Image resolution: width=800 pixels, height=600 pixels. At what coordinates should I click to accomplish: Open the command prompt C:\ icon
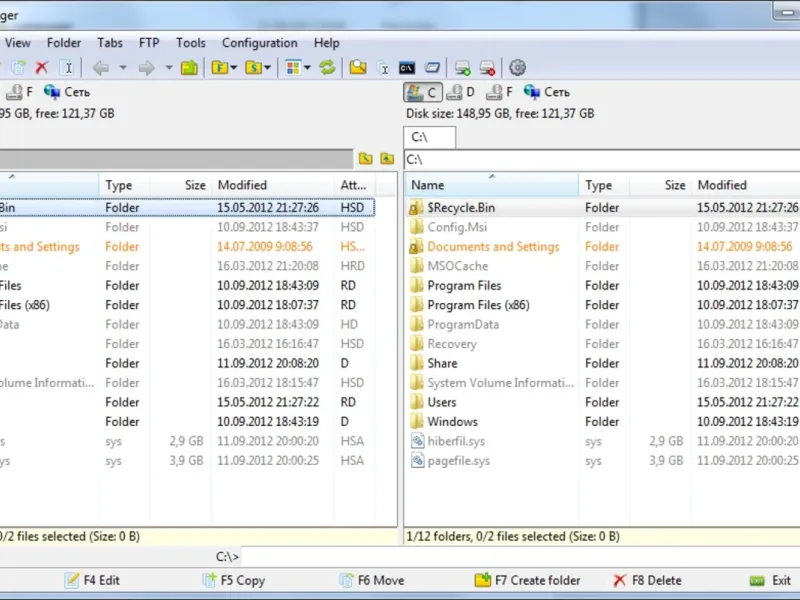tap(407, 67)
